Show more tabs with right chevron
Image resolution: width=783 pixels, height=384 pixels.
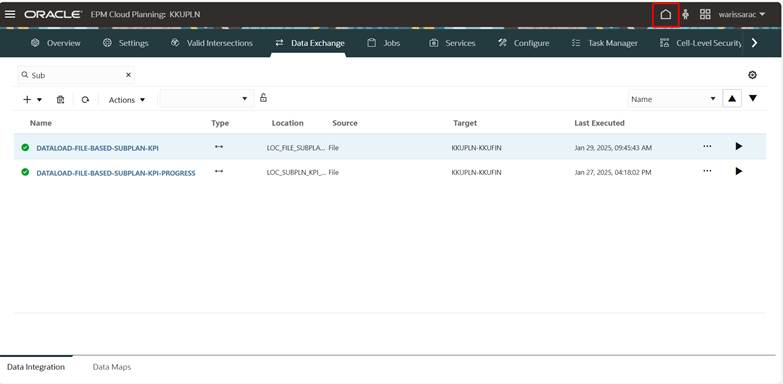tap(754, 43)
